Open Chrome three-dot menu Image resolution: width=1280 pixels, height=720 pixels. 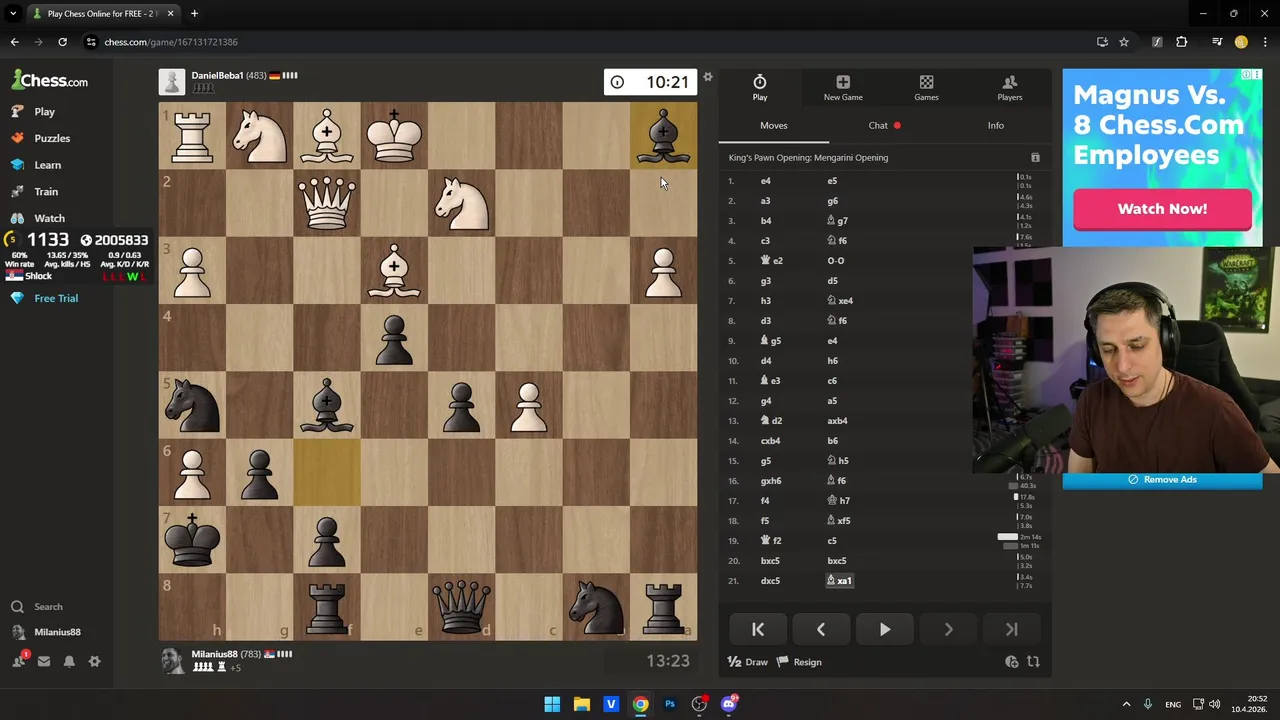pyautogui.click(x=1266, y=42)
